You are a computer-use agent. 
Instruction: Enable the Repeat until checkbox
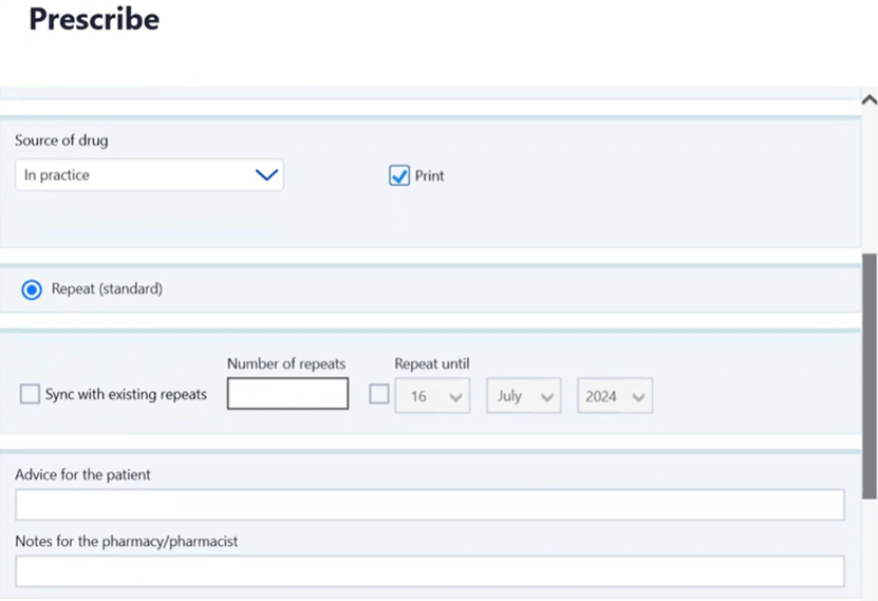379,394
